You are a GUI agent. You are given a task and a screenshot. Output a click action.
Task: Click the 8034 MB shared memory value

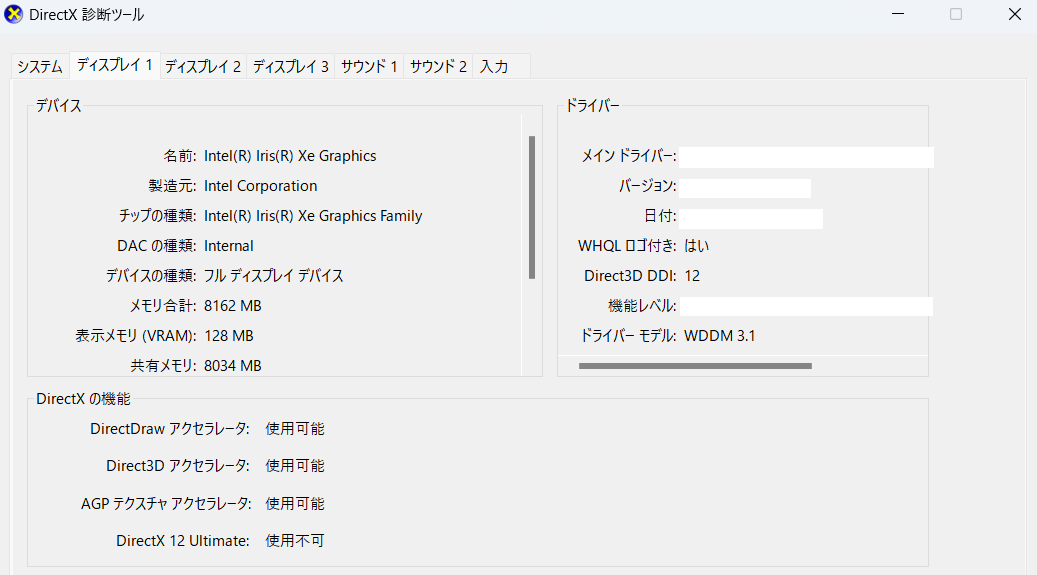232,366
